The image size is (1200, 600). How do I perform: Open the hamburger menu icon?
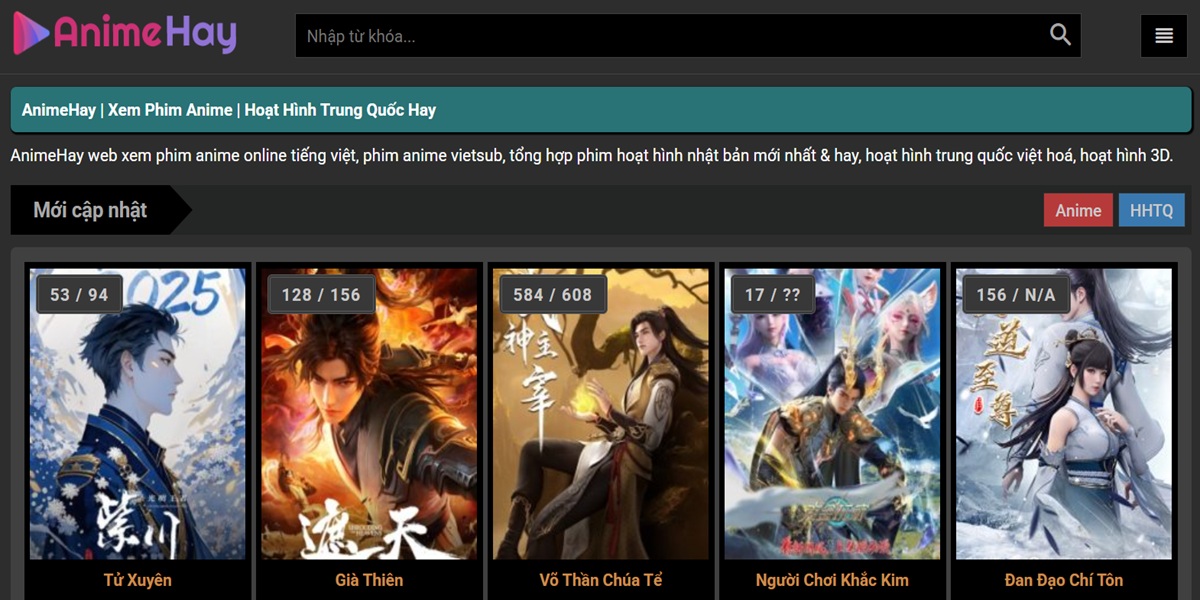(1163, 36)
